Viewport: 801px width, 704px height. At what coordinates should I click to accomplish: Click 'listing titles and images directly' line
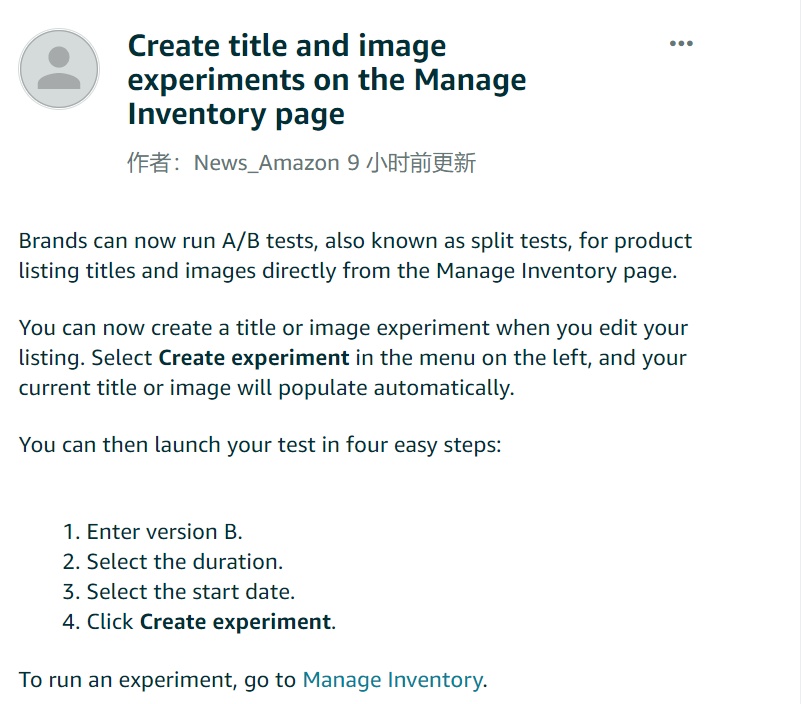[x=348, y=271]
